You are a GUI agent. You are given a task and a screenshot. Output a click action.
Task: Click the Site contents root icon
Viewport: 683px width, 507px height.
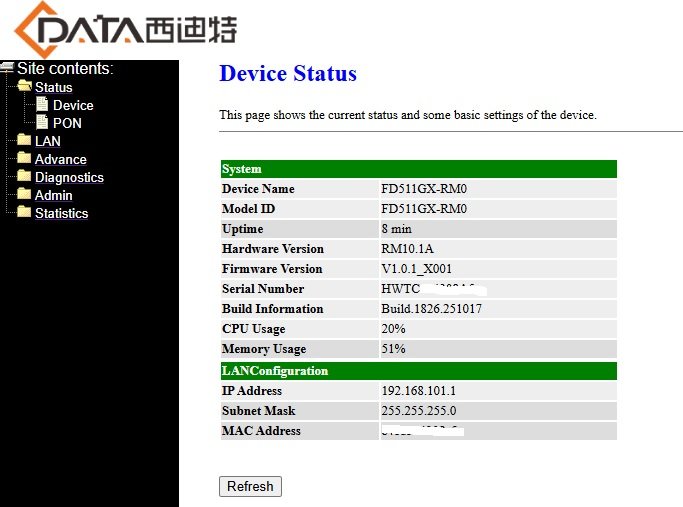7,68
